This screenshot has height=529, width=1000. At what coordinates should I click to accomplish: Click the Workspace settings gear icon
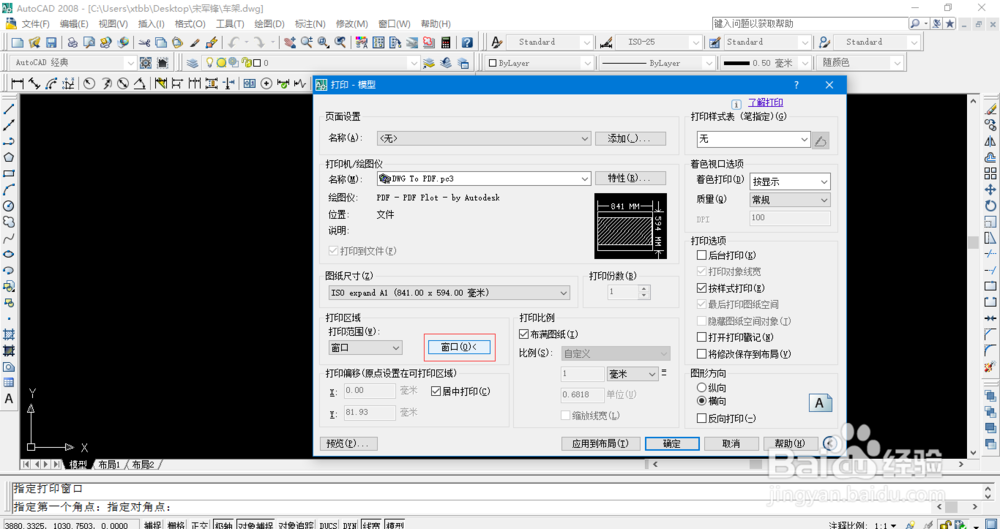coord(146,63)
